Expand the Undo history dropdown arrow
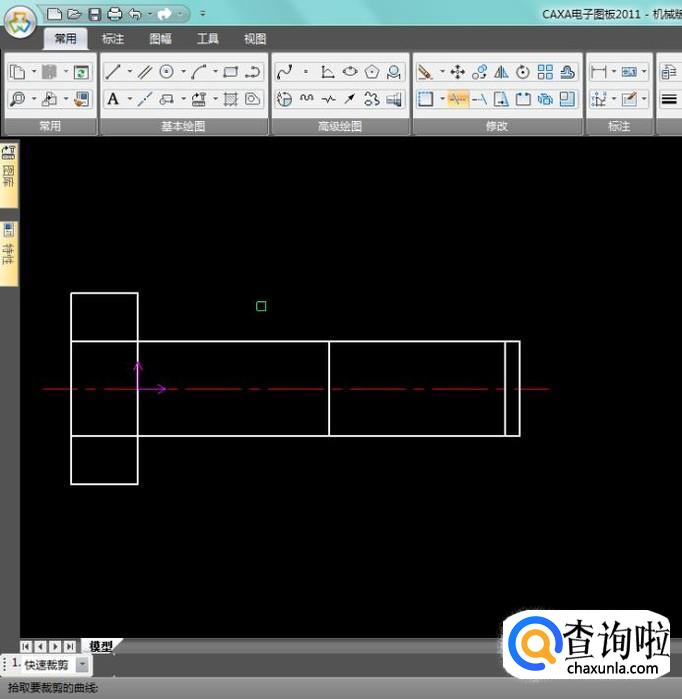The width and height of the screenshot is (682, 699). 148,14
